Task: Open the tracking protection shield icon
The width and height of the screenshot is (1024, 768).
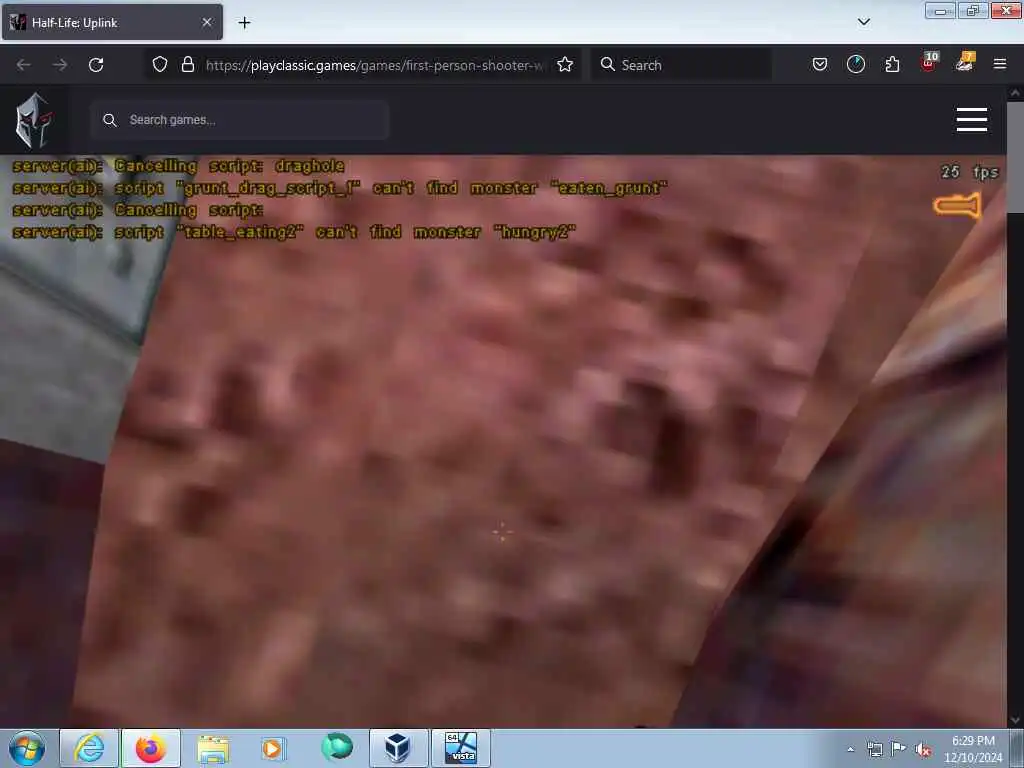Action: pos(160,65)
